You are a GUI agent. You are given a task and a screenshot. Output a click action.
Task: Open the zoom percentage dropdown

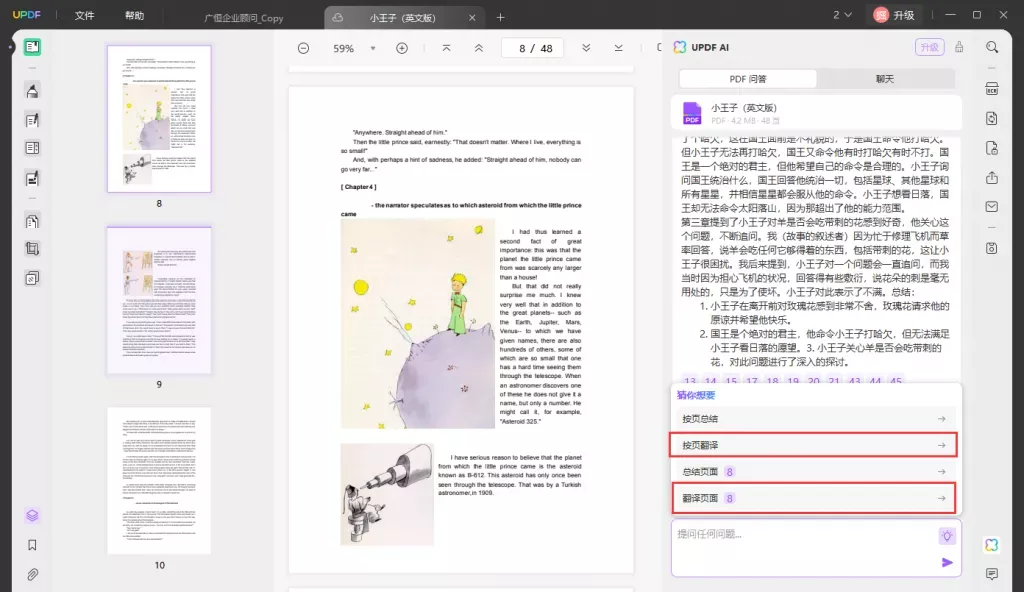click(373, 48)
